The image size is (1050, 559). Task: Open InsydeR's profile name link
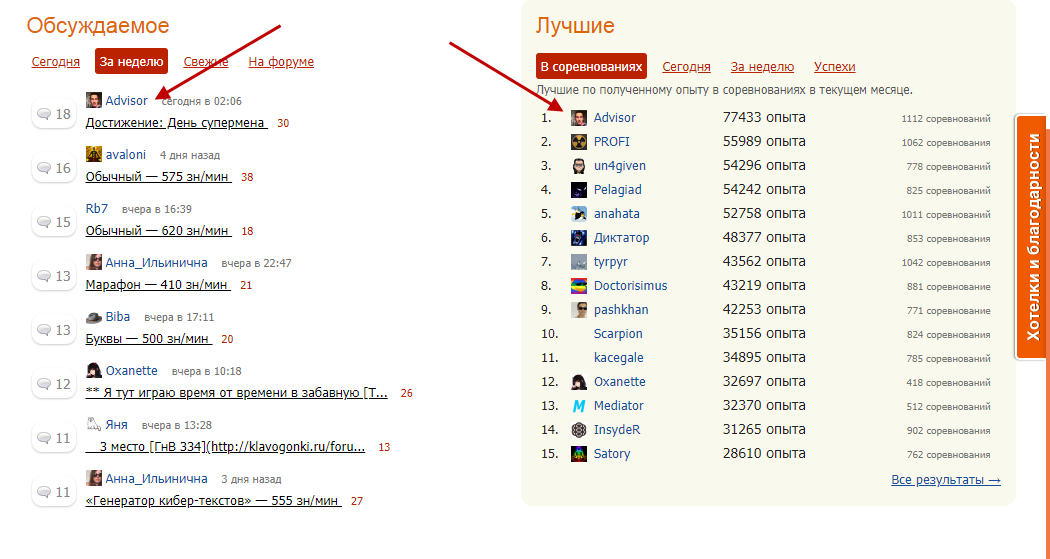pyautogui.click(x=617, y=430)
